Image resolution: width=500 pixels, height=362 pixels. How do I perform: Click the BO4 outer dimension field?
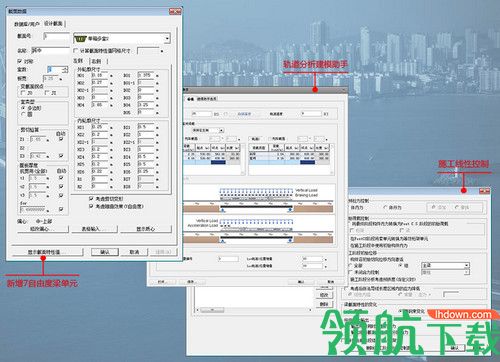pyautogui.click(x=146, y=105)
